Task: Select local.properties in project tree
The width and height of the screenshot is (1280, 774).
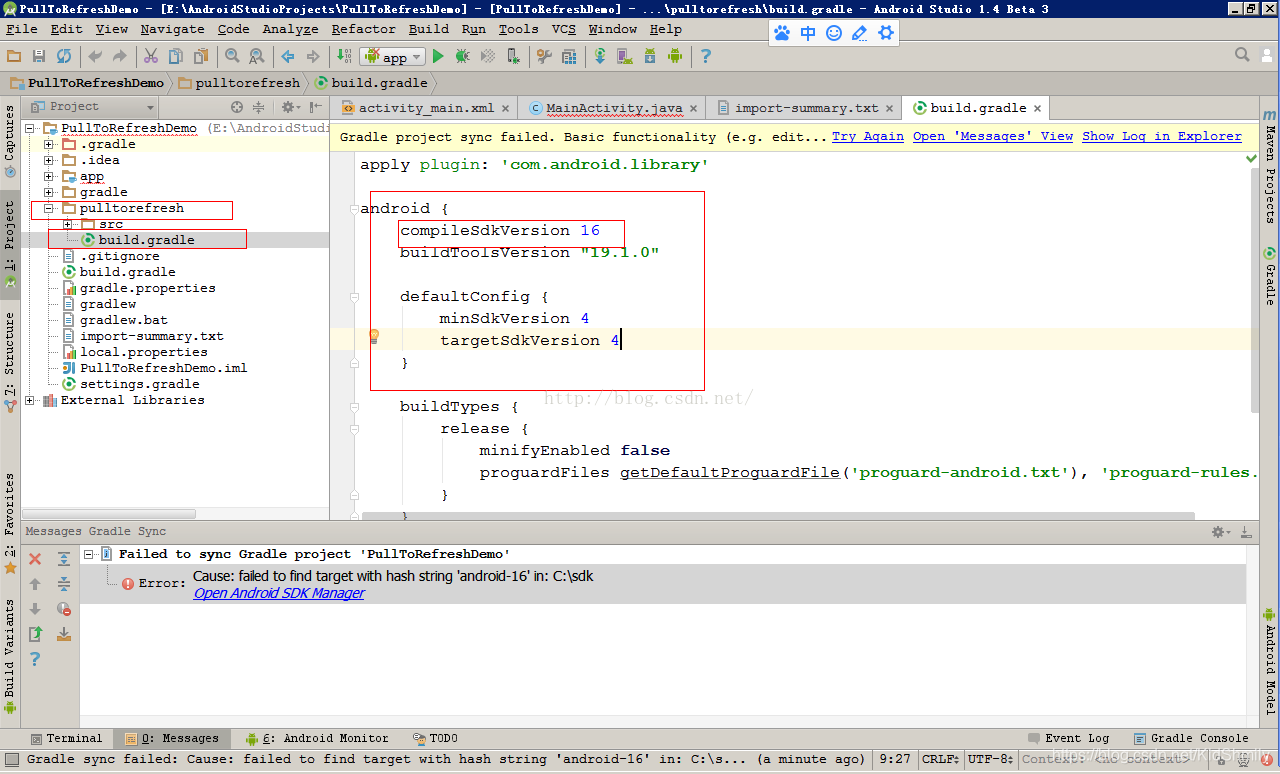Action: 143,352
